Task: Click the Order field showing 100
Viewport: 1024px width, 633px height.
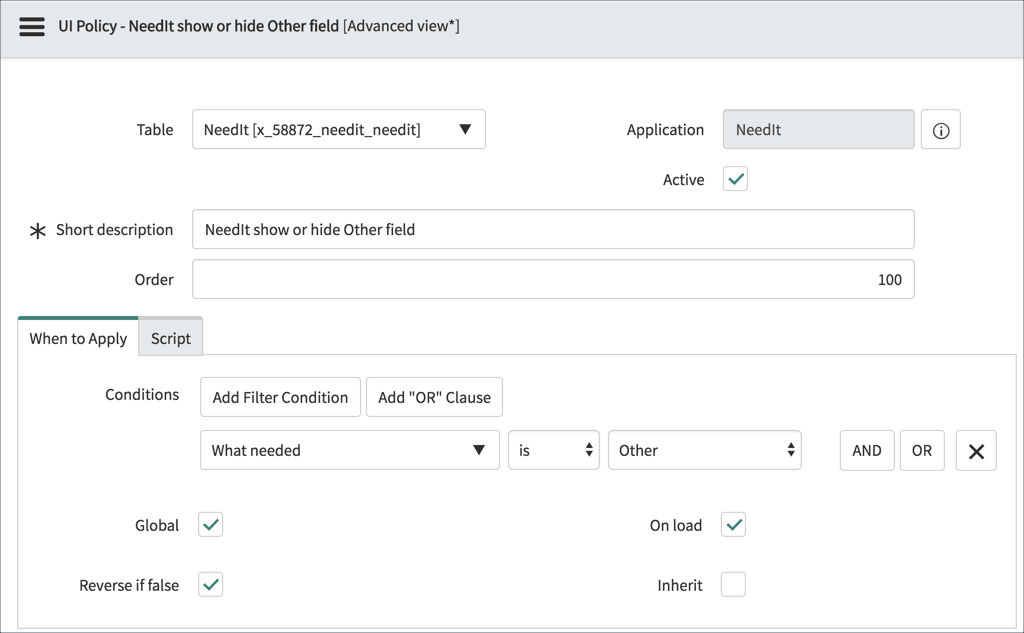Action: [553, 280]
